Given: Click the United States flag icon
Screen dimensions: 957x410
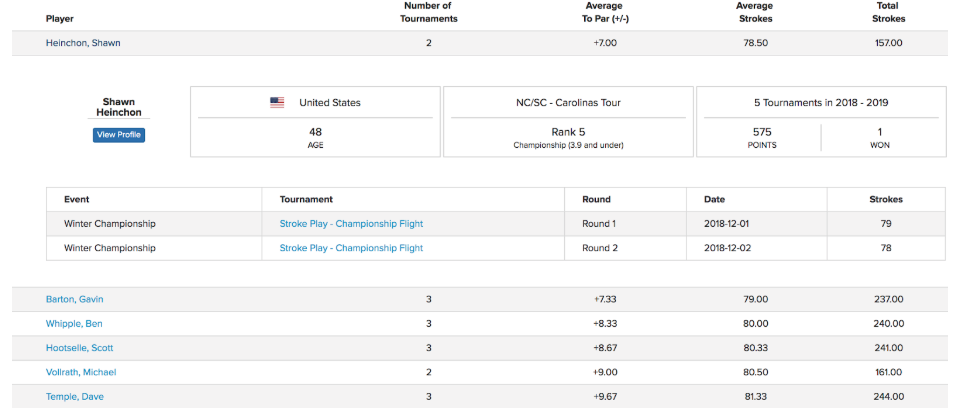Looking at the screenshot, I should (277, 102).
